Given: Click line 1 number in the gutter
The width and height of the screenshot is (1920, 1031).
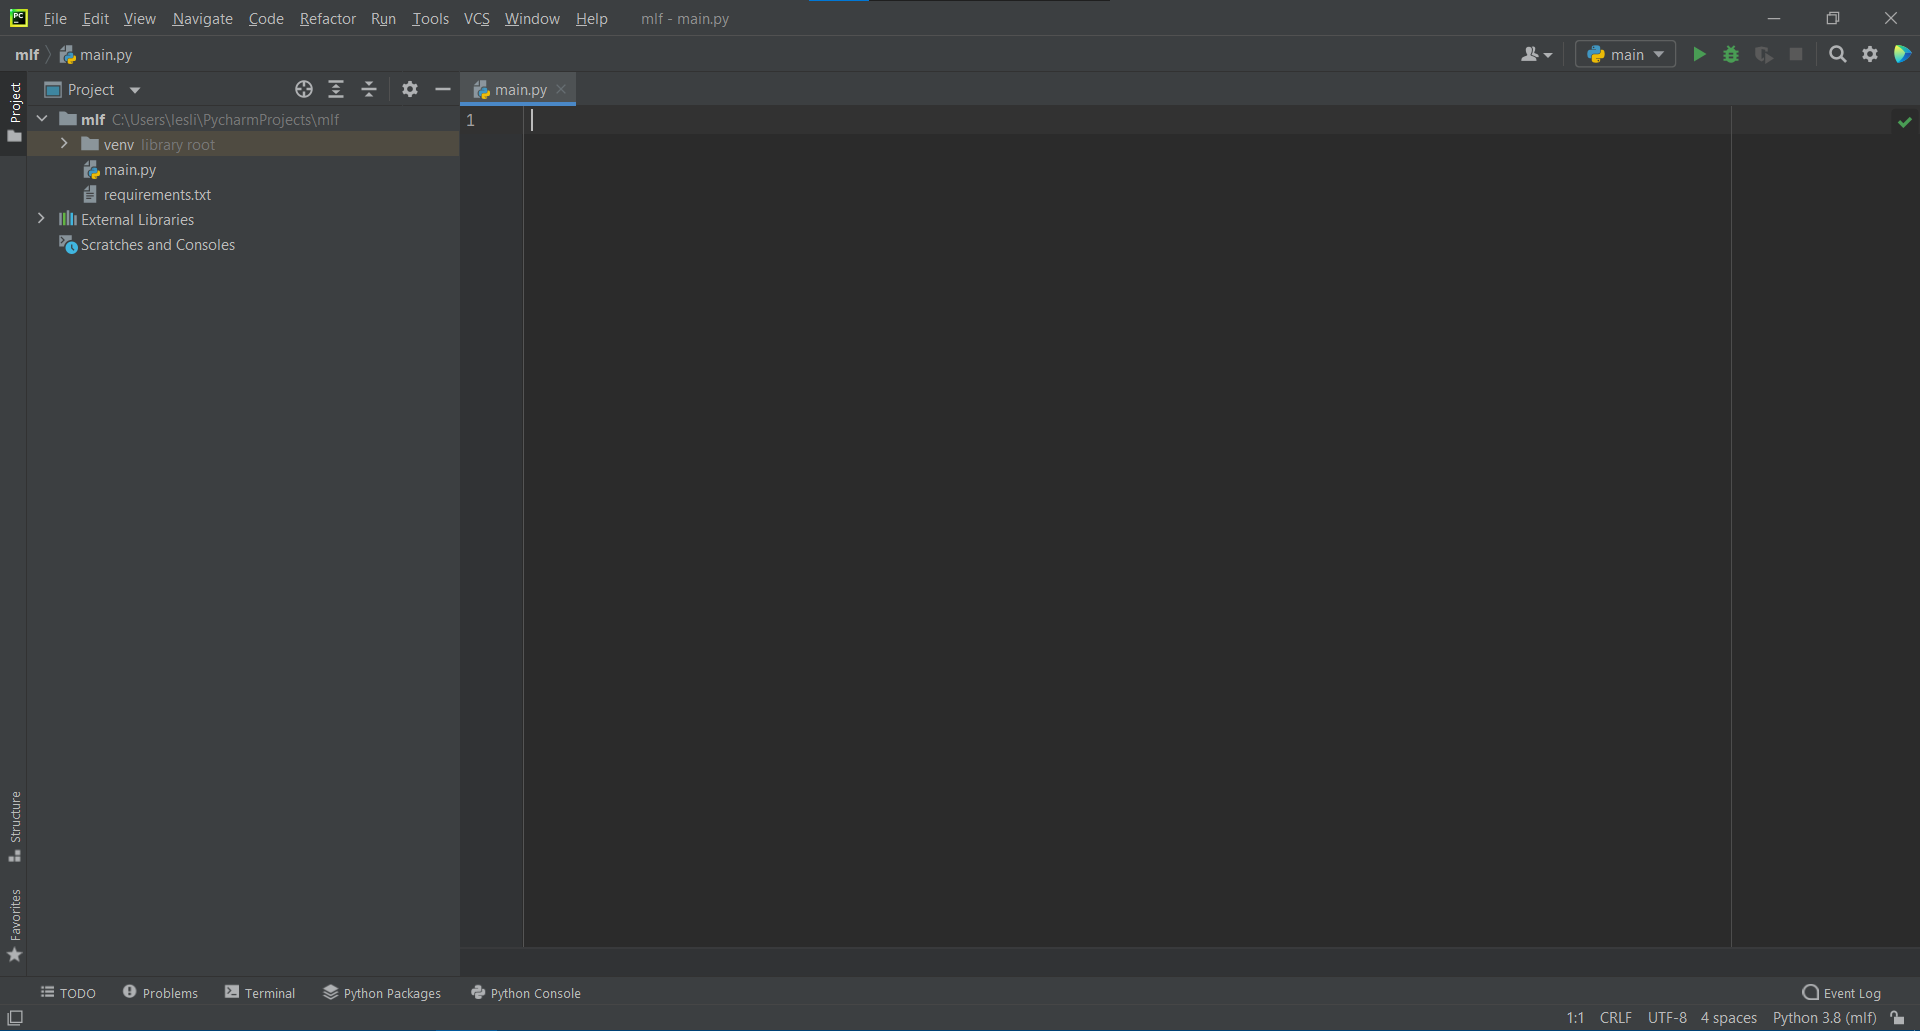Looking at the screenshot, I should [470, 120].
